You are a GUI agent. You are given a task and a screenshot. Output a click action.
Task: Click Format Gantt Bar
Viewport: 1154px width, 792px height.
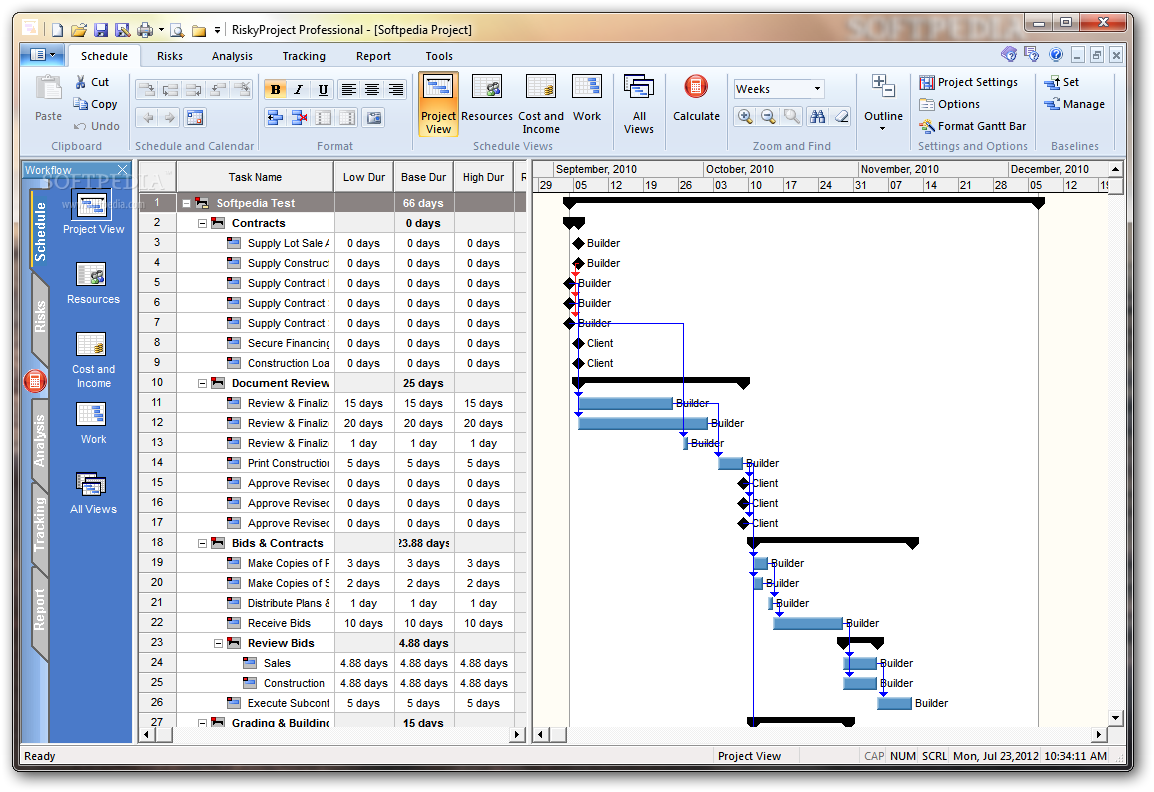click(972, 127)
